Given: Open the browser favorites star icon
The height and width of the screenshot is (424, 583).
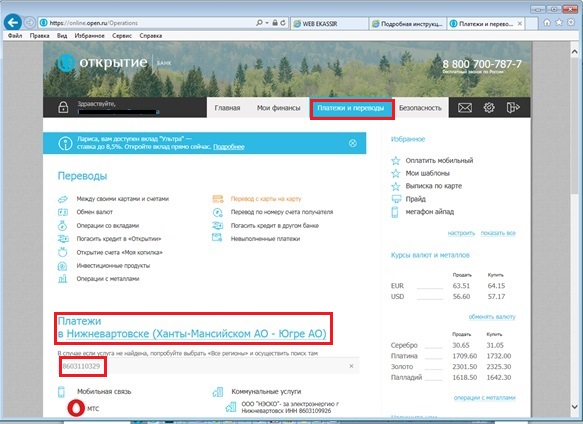Looking at the screenshot, I should tap(559, 23).
